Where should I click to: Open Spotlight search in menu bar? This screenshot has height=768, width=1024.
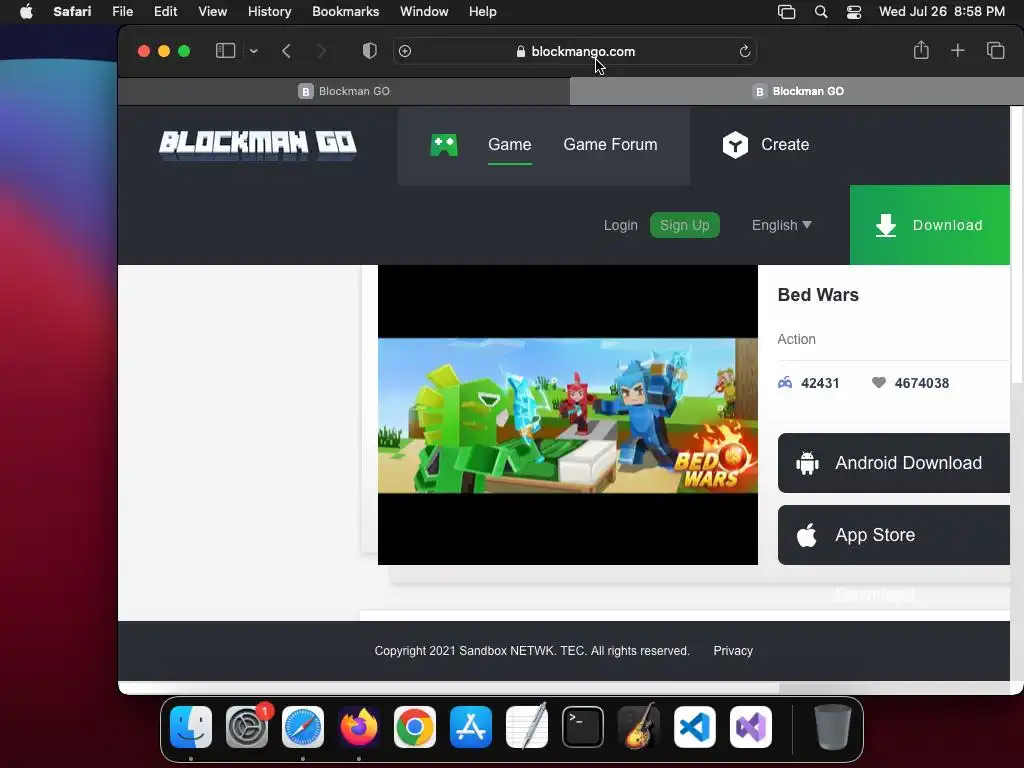point(821,12)
